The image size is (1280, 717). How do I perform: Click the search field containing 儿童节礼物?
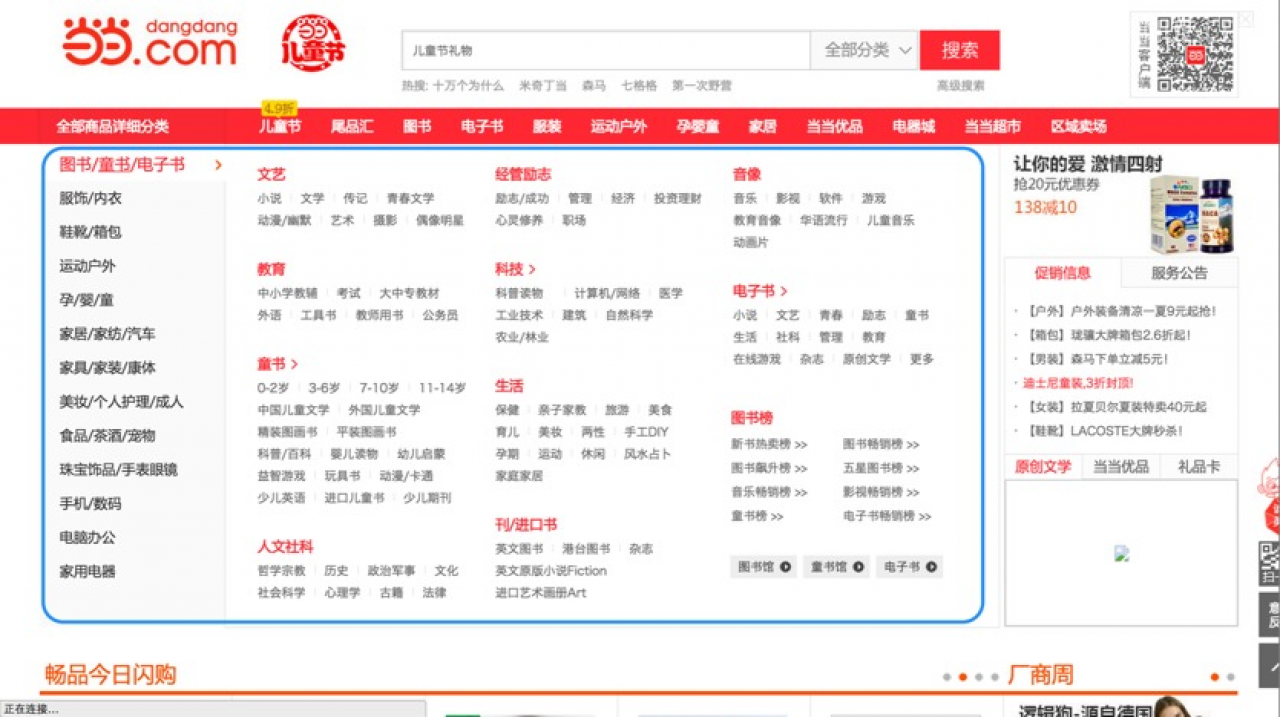coord(606,50)
